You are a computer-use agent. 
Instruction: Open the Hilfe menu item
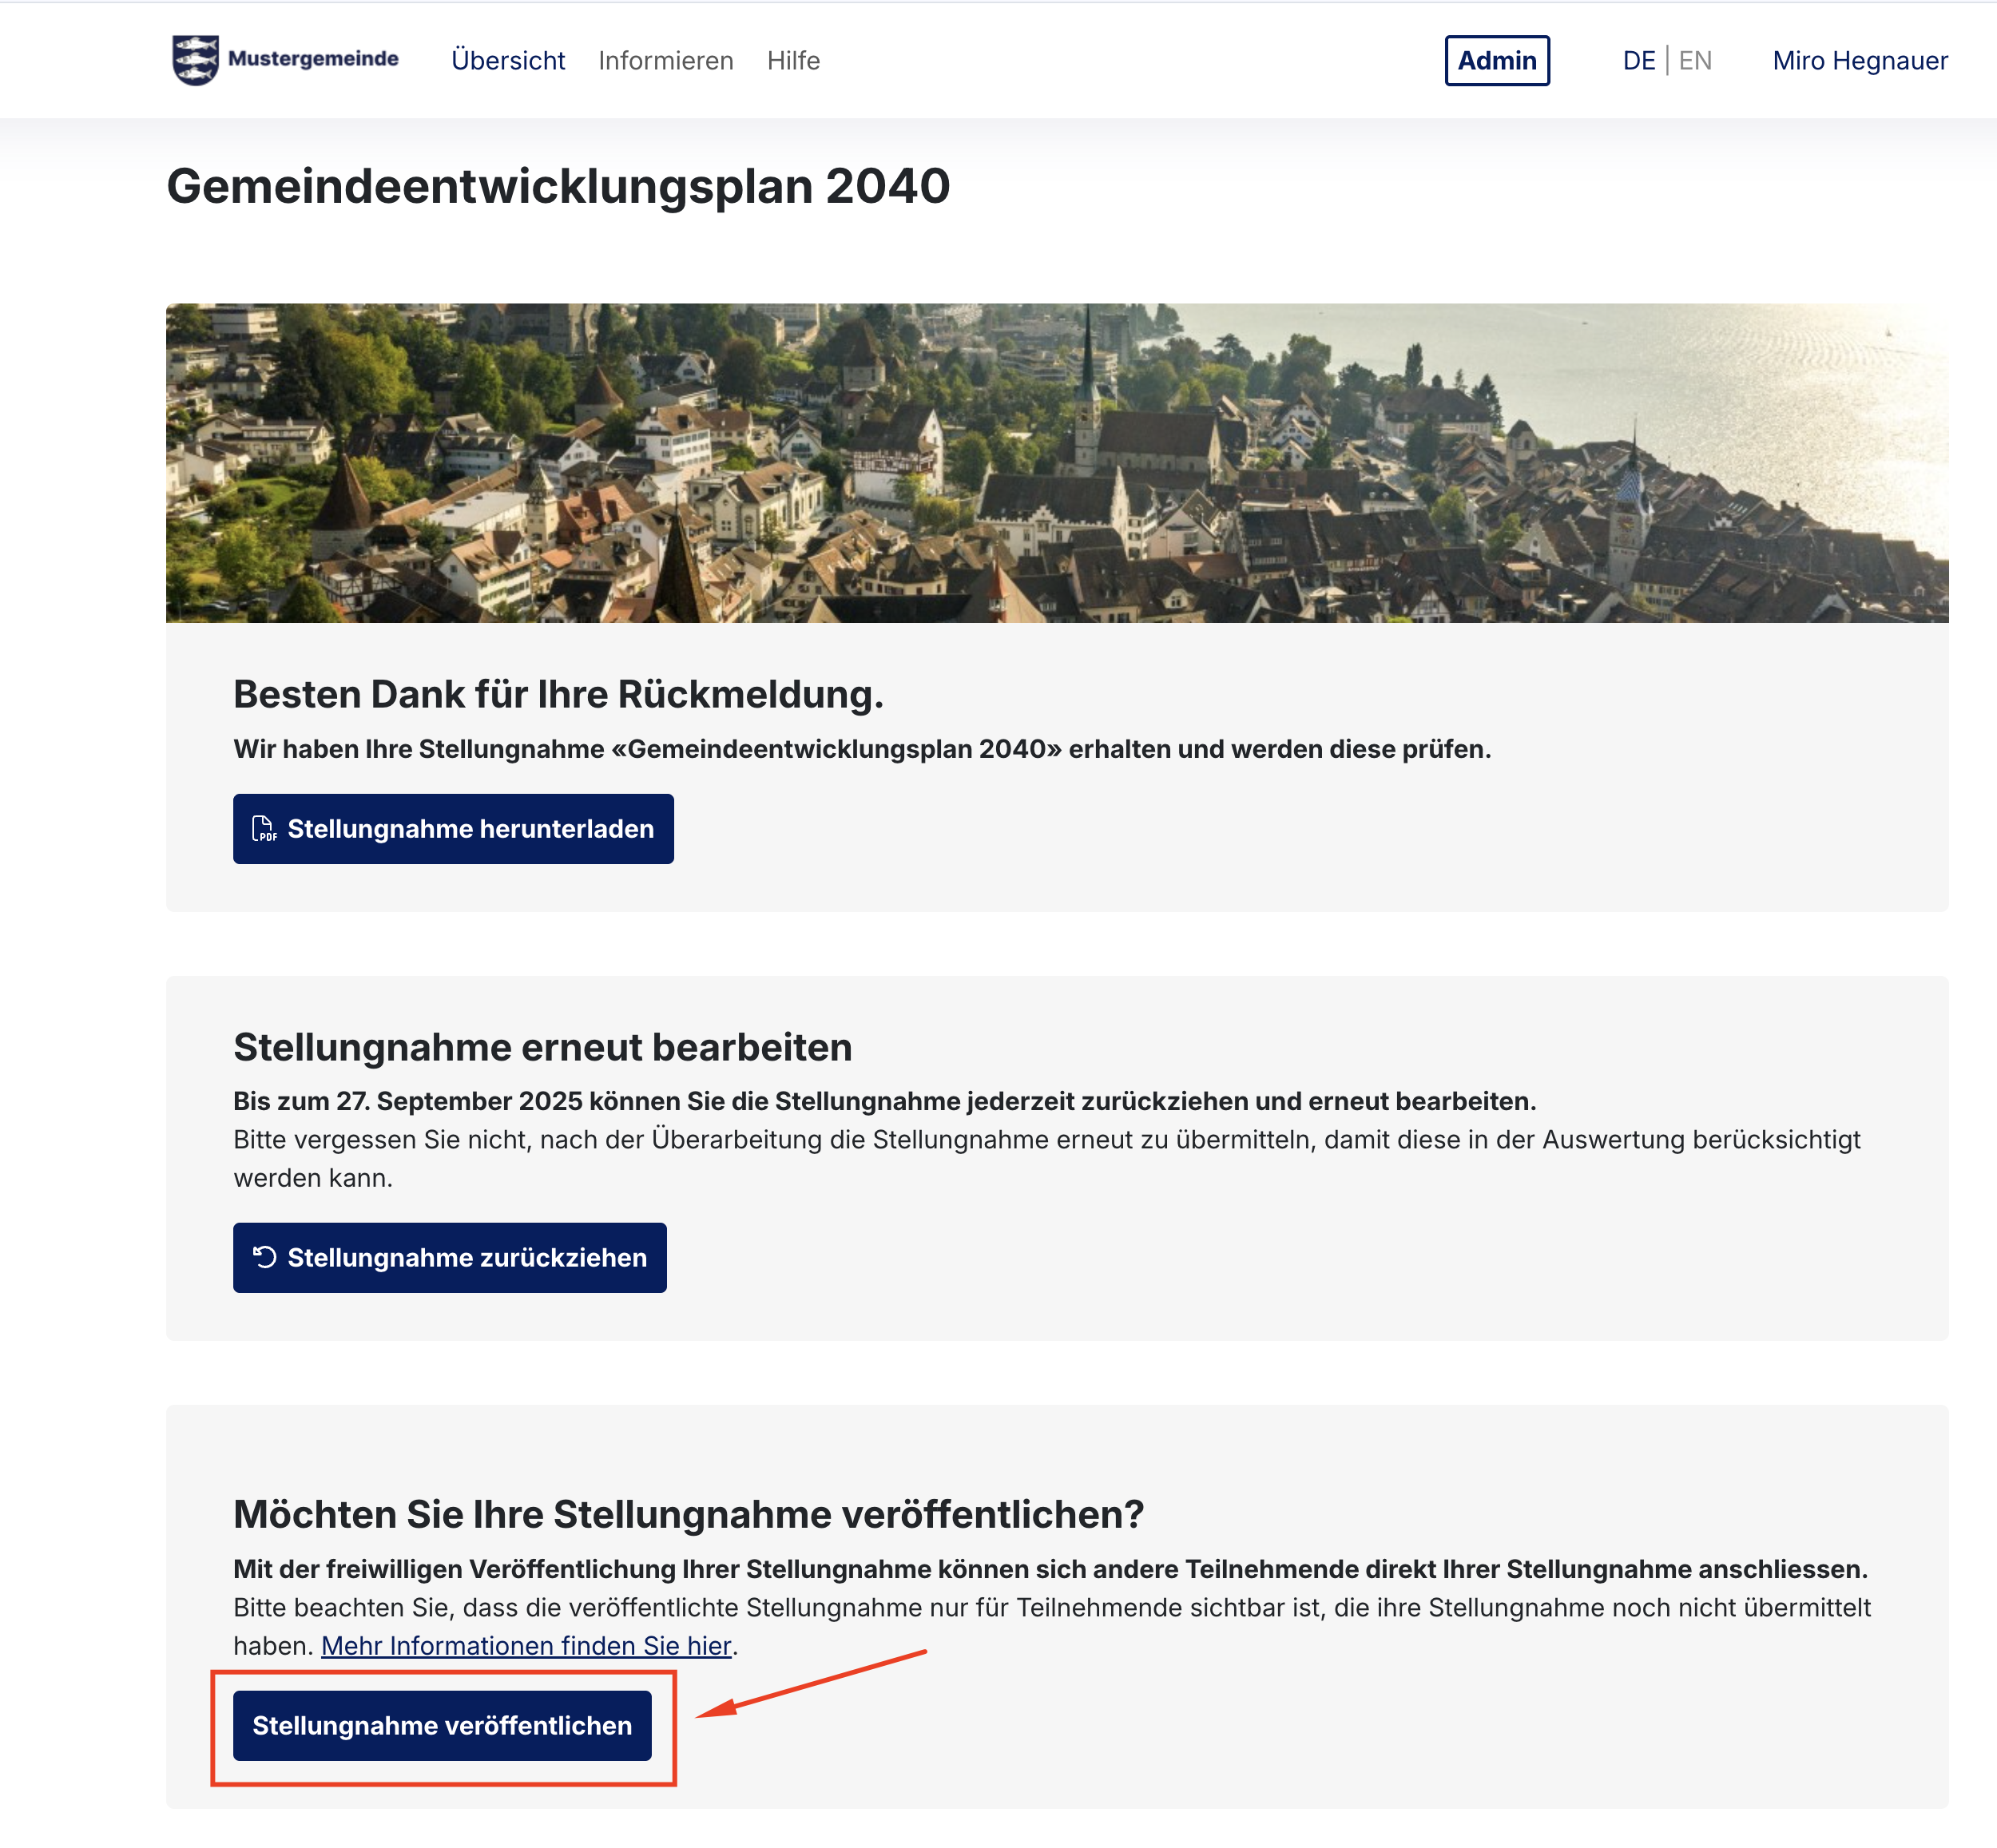(793, 61)
